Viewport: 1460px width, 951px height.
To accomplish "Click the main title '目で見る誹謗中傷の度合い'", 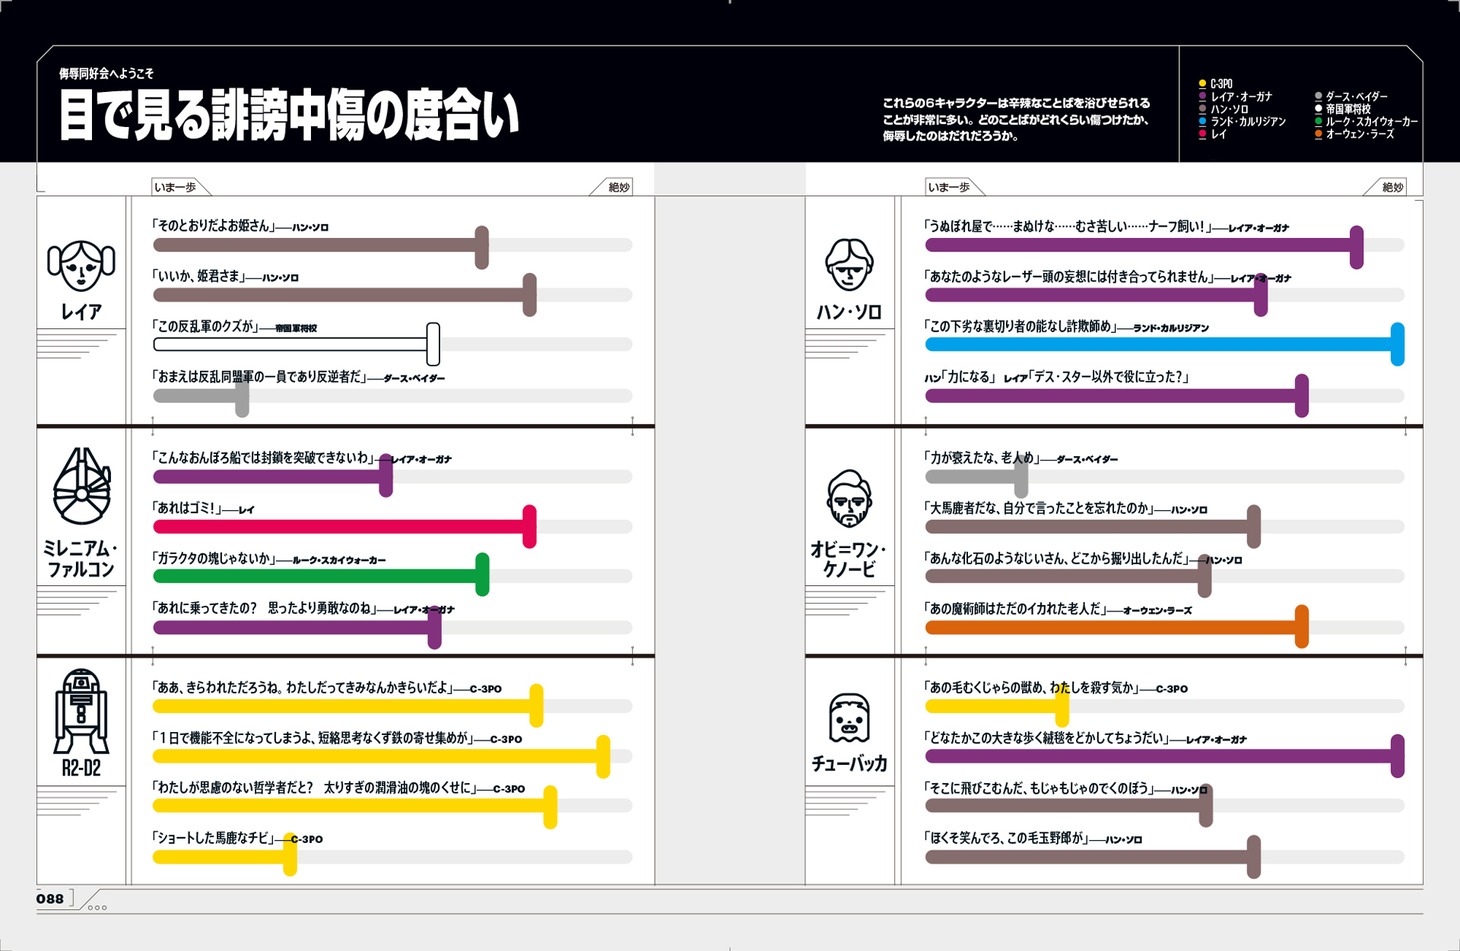I will click(x=289, y=116).
